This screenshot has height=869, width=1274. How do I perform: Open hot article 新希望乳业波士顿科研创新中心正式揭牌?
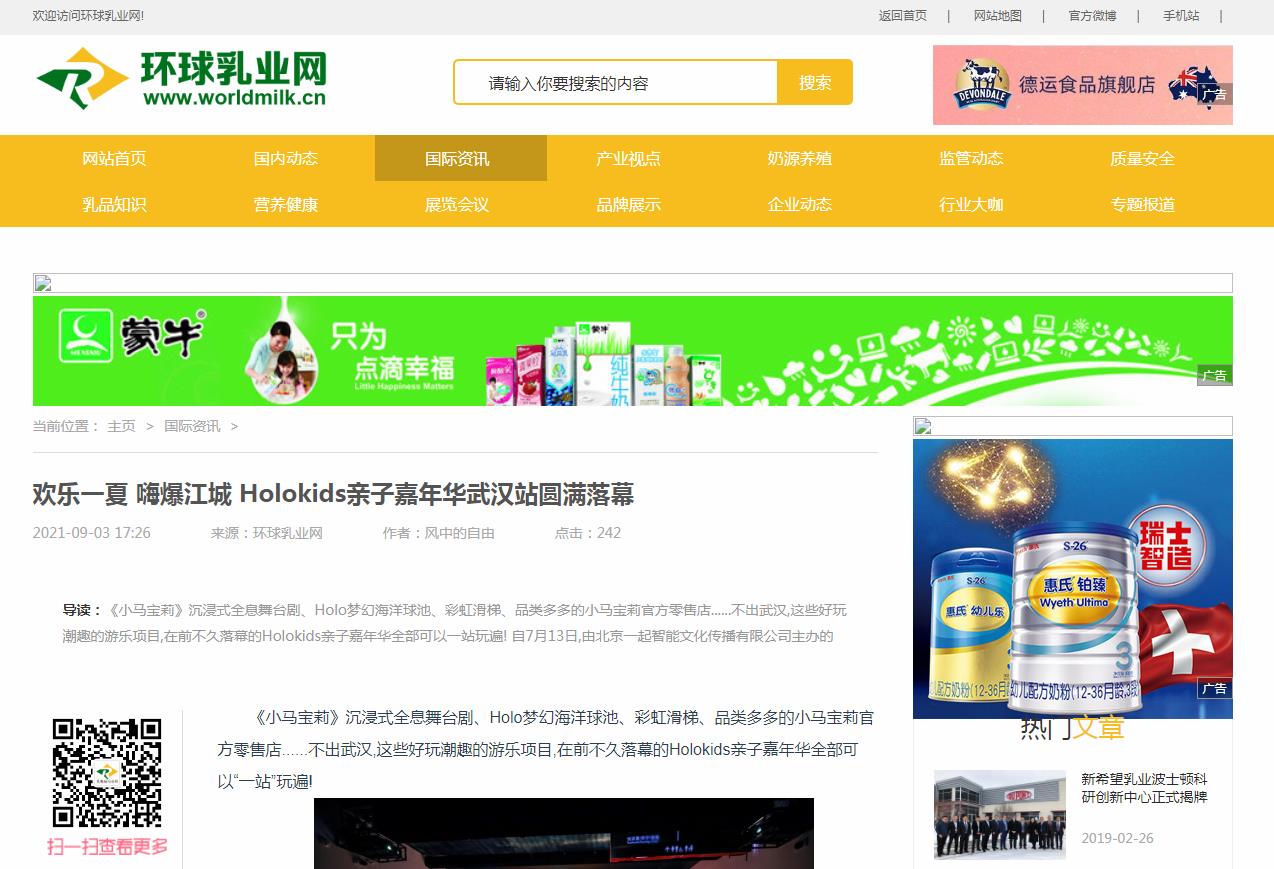1144,788
